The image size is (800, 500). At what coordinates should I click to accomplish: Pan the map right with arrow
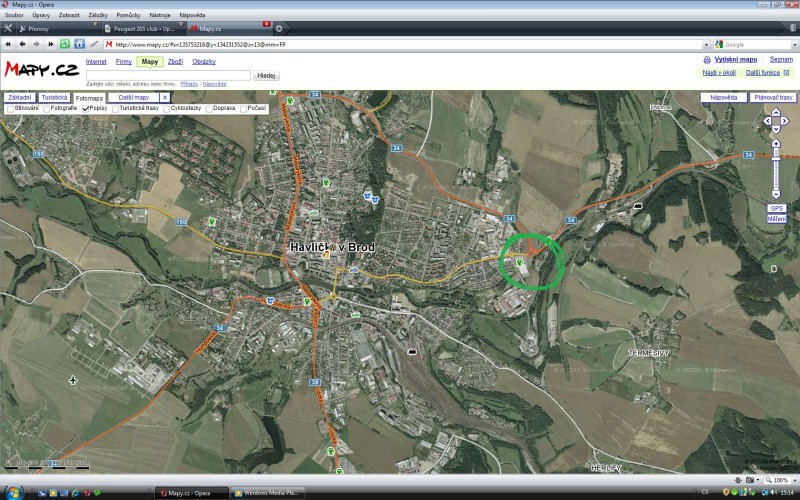(x=785, y=121)
